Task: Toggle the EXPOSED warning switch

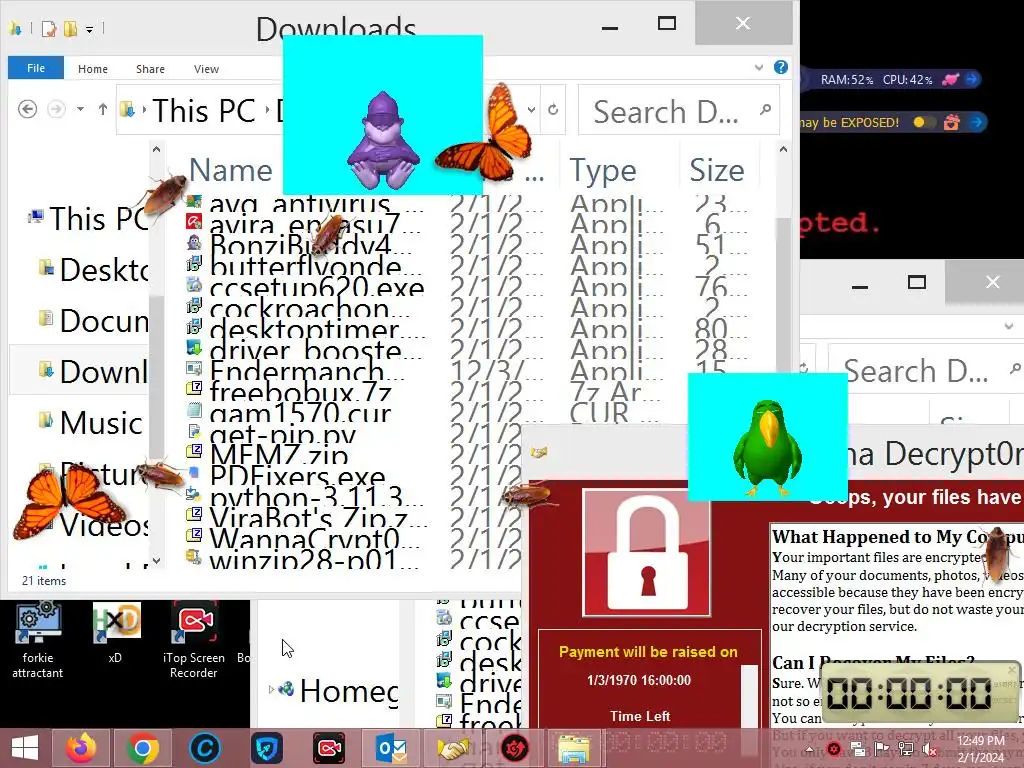Action: pyautogui.click(x=923, y=122)
